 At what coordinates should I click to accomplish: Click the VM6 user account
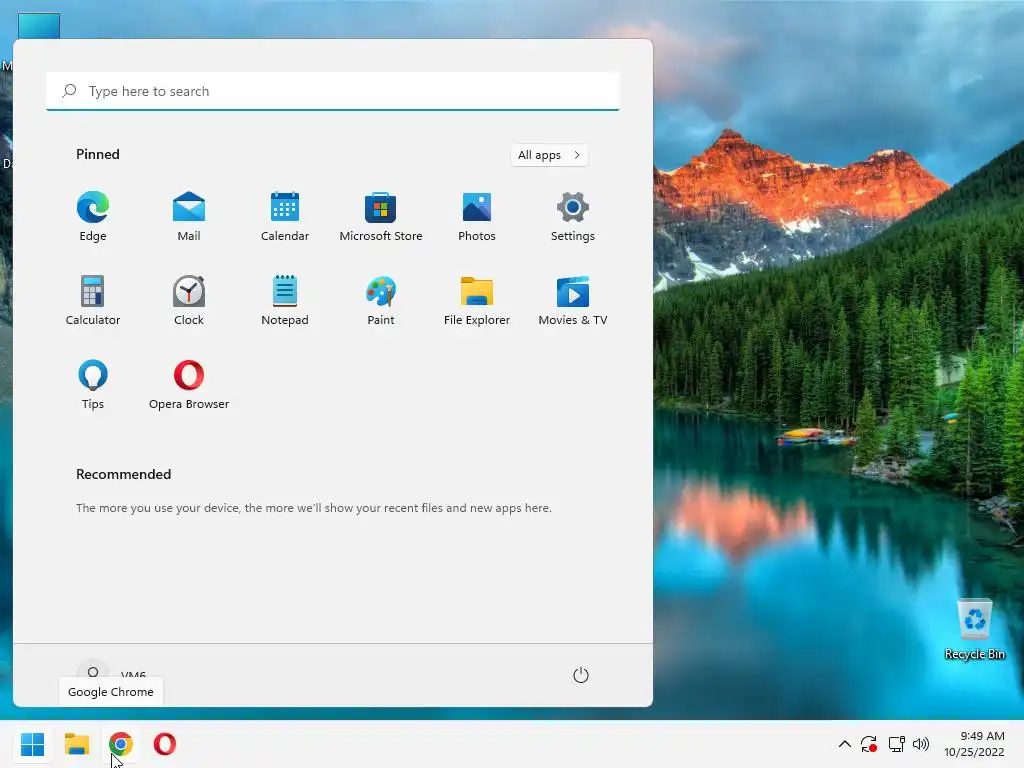[x=112, y=674]
